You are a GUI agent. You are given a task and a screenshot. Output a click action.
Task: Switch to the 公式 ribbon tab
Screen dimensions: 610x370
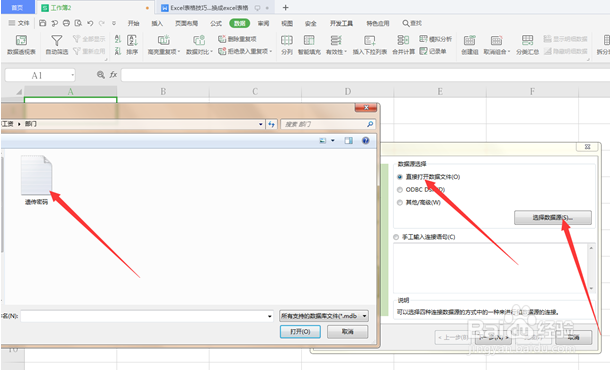(216, 23)
